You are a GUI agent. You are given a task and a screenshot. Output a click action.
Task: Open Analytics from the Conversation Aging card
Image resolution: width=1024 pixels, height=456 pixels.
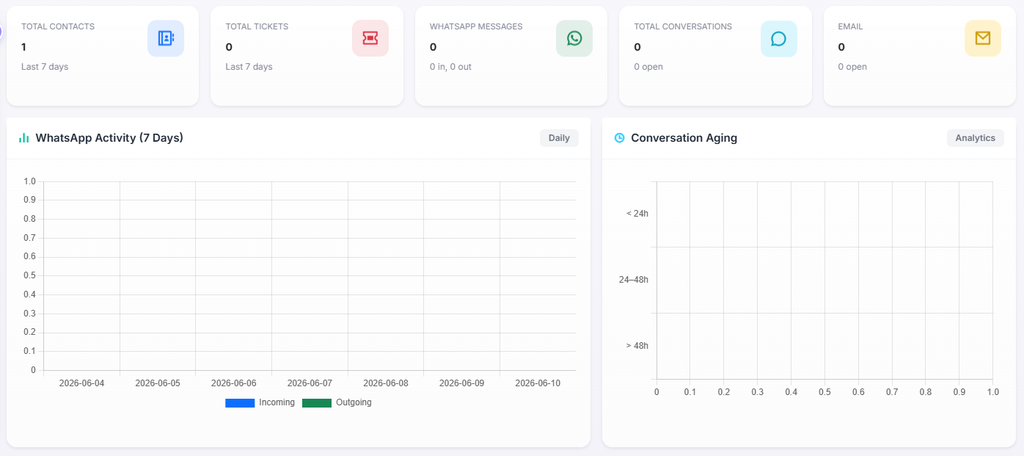975,138
